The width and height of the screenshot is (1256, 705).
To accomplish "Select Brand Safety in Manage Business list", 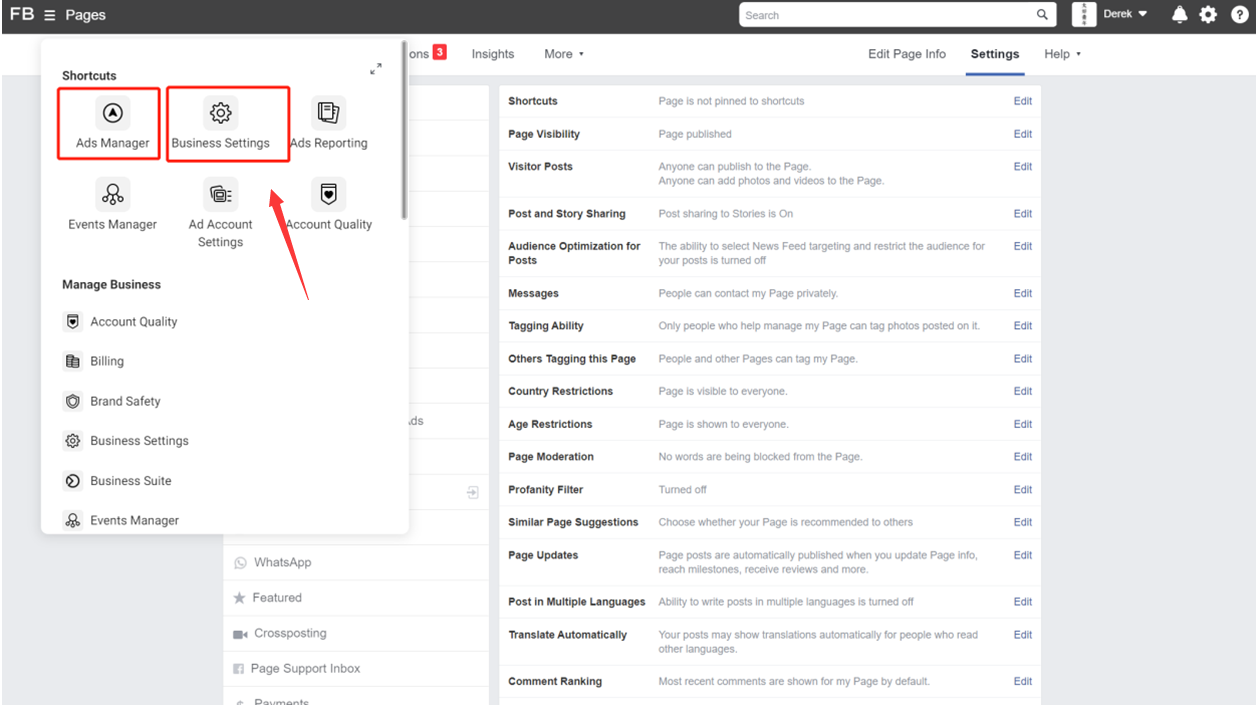I will click(x=125, y=401).
